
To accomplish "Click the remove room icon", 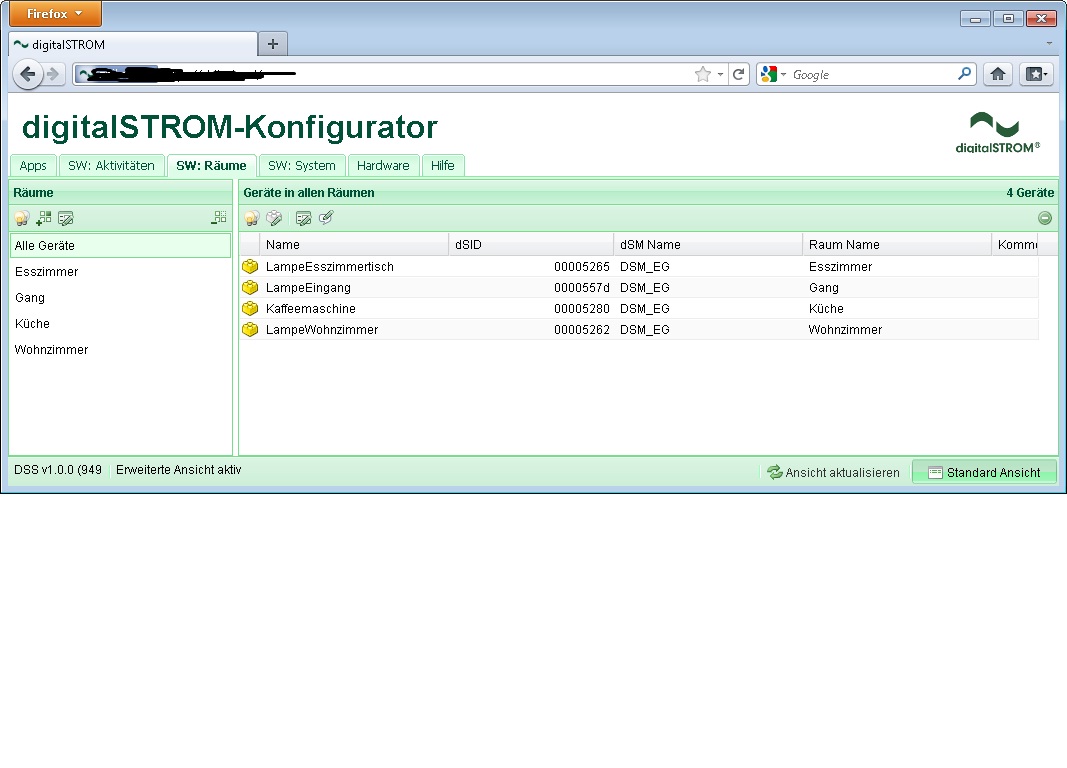I will pos(218,218).
